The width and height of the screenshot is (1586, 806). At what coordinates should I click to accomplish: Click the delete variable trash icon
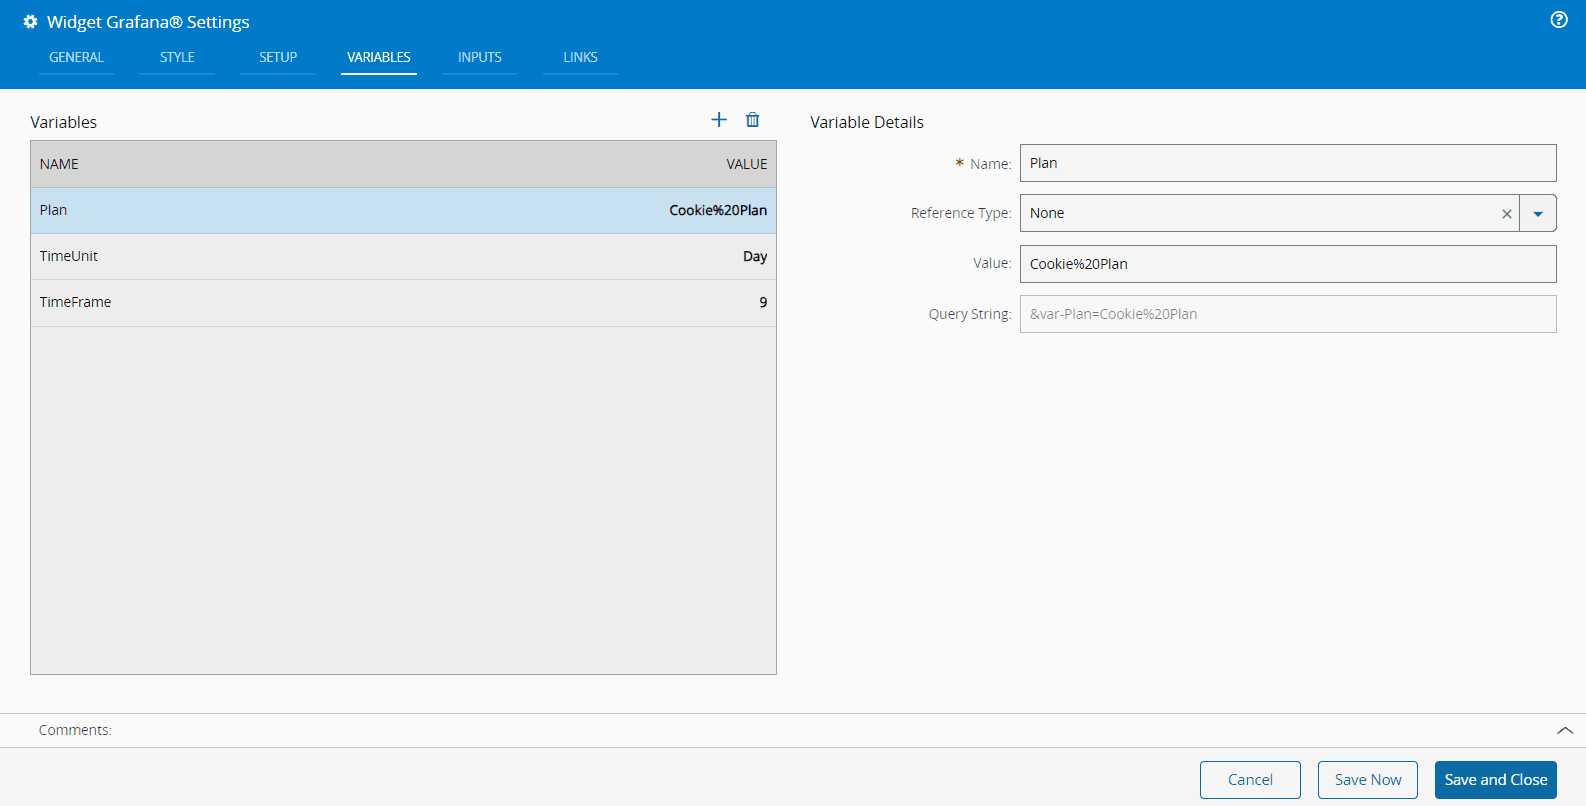tap(753, 120)
